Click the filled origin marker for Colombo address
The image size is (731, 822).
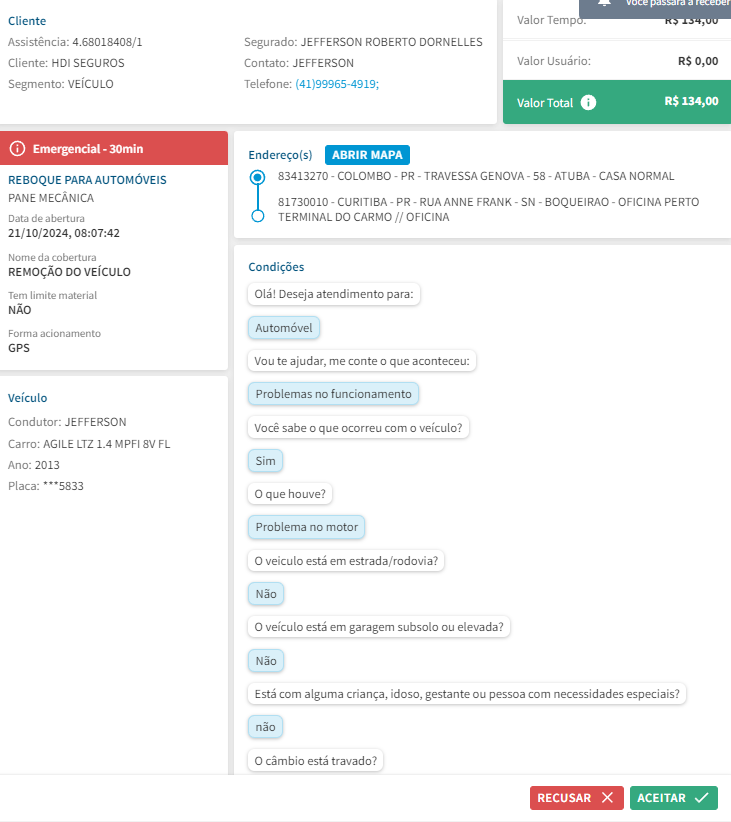tap(258, 177)
